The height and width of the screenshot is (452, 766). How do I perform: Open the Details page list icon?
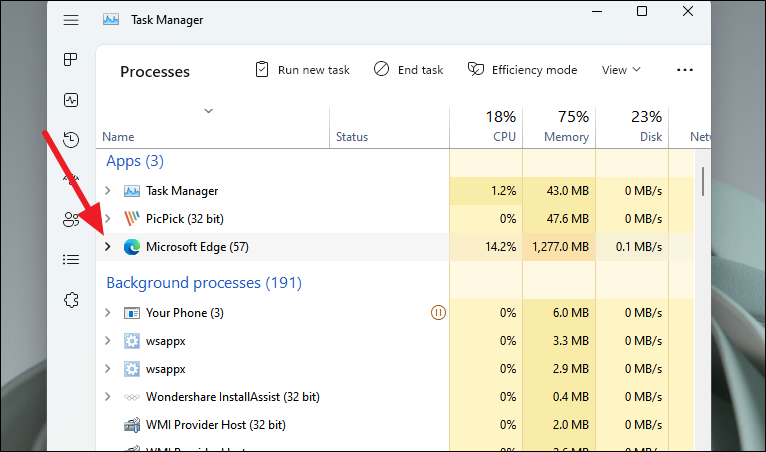click(x=70, y=260)
